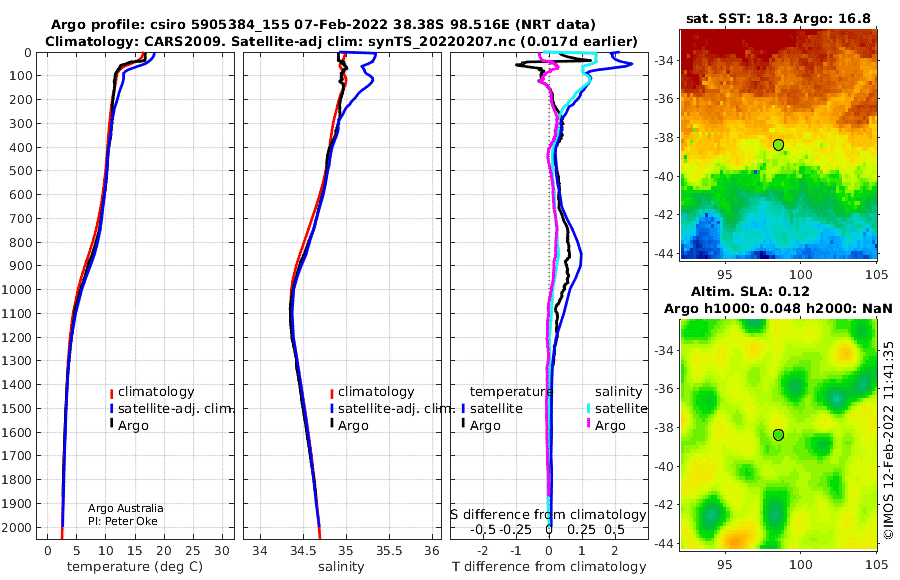
Task: Click the '100' longitude tick under the SST map
Action: (801, 274)
